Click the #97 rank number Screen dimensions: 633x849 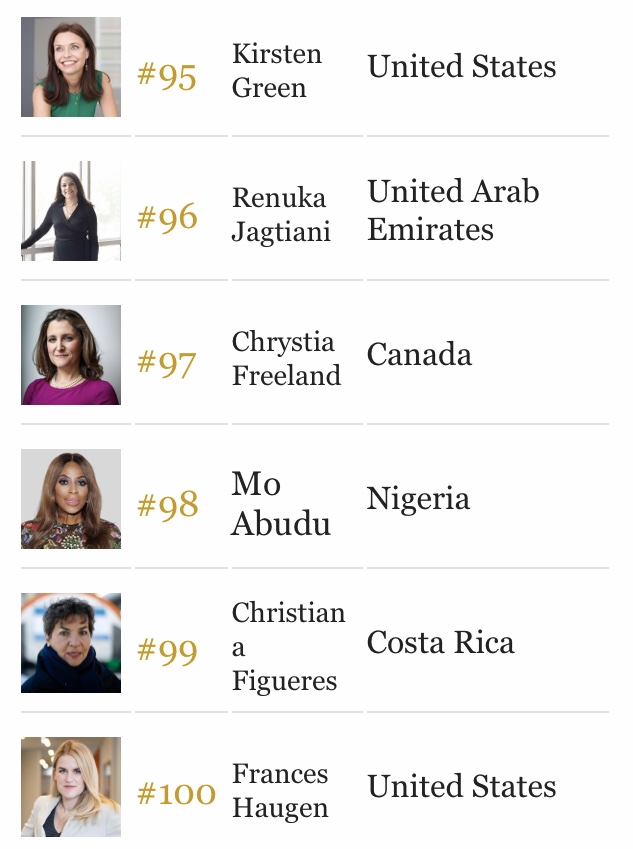(166, 363)
